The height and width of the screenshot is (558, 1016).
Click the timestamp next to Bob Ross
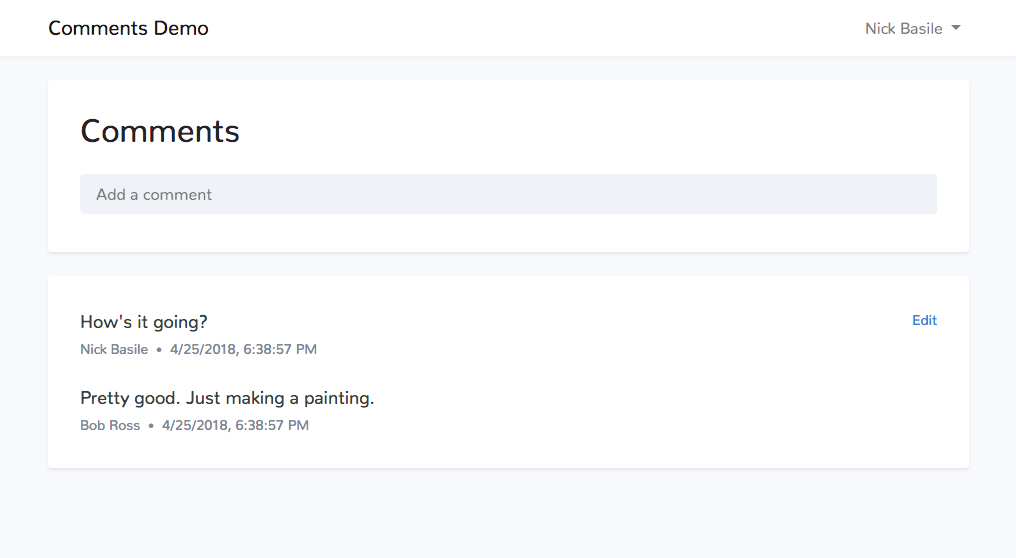(235, 425)
